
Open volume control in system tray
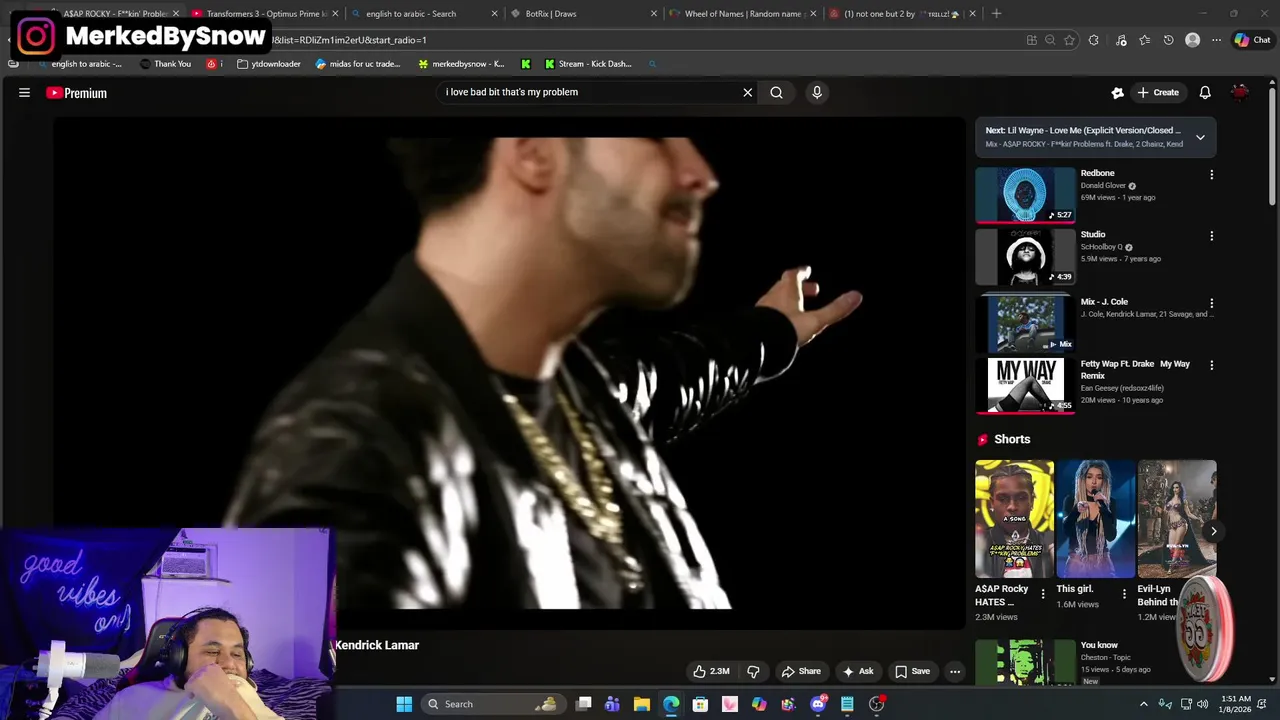[x=1203, y=704]
